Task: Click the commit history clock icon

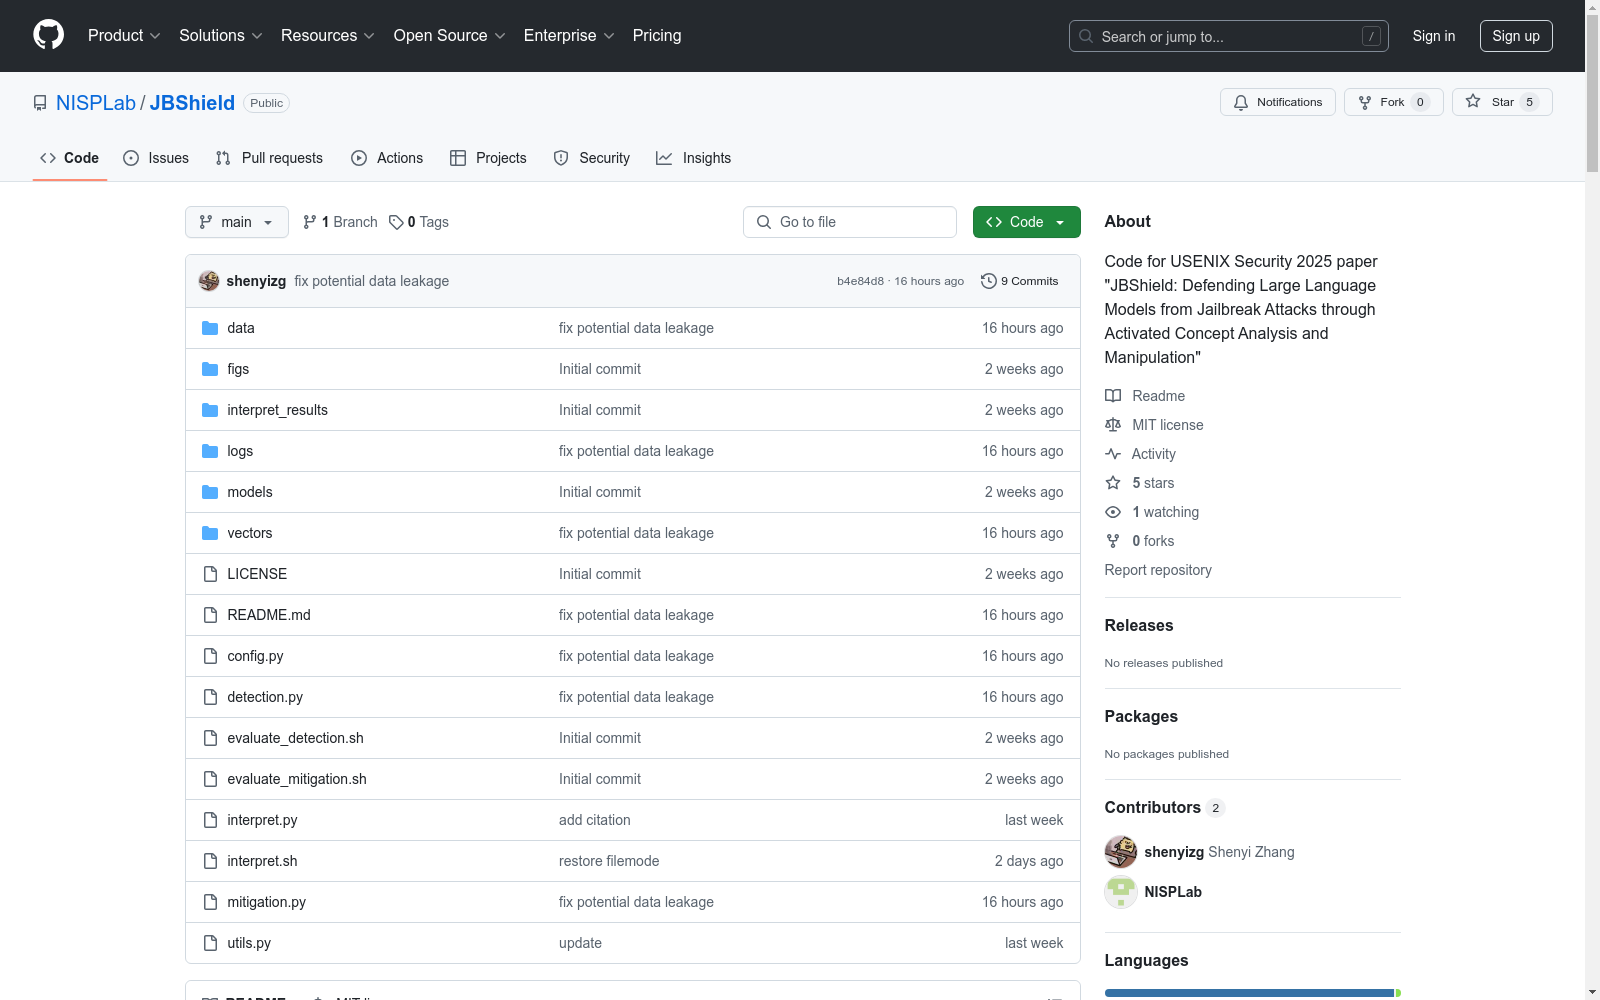Action: point(989,281)
